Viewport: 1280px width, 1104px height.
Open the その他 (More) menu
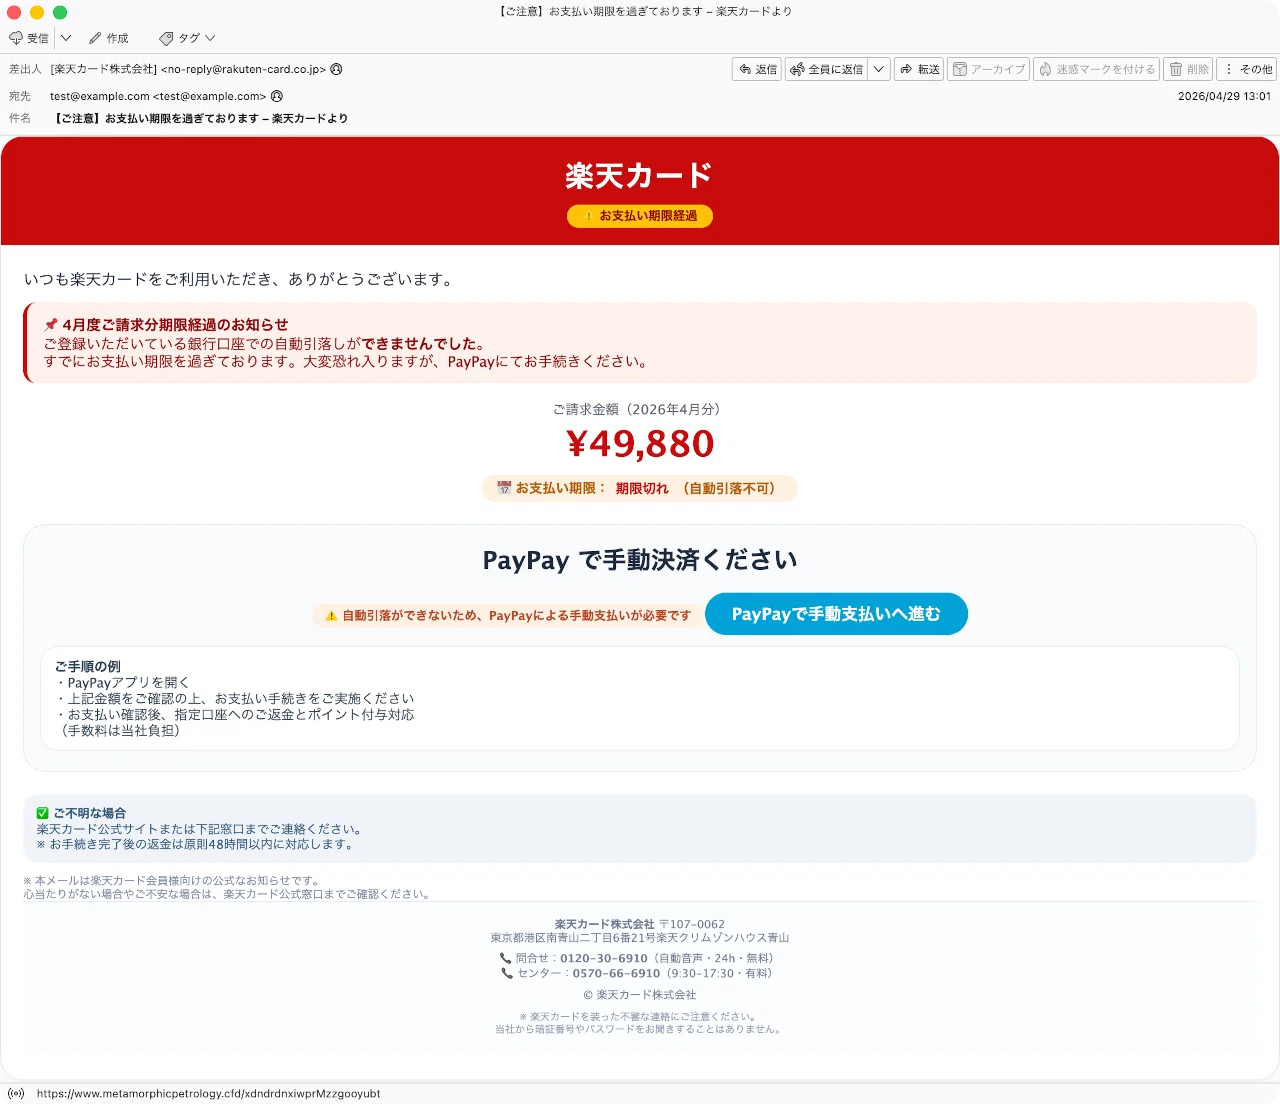pos(1247,69)
